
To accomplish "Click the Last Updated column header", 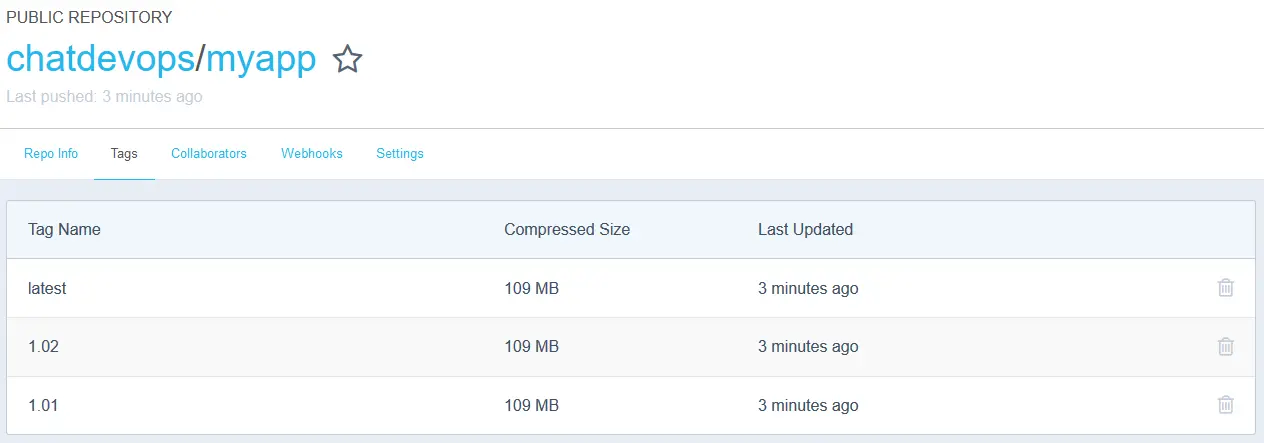I will click(805, 229).
